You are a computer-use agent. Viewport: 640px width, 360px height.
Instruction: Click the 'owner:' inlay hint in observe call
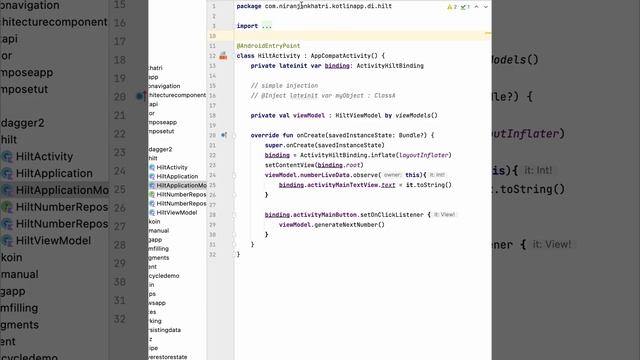pyautogui.click(x=392, y=175)
